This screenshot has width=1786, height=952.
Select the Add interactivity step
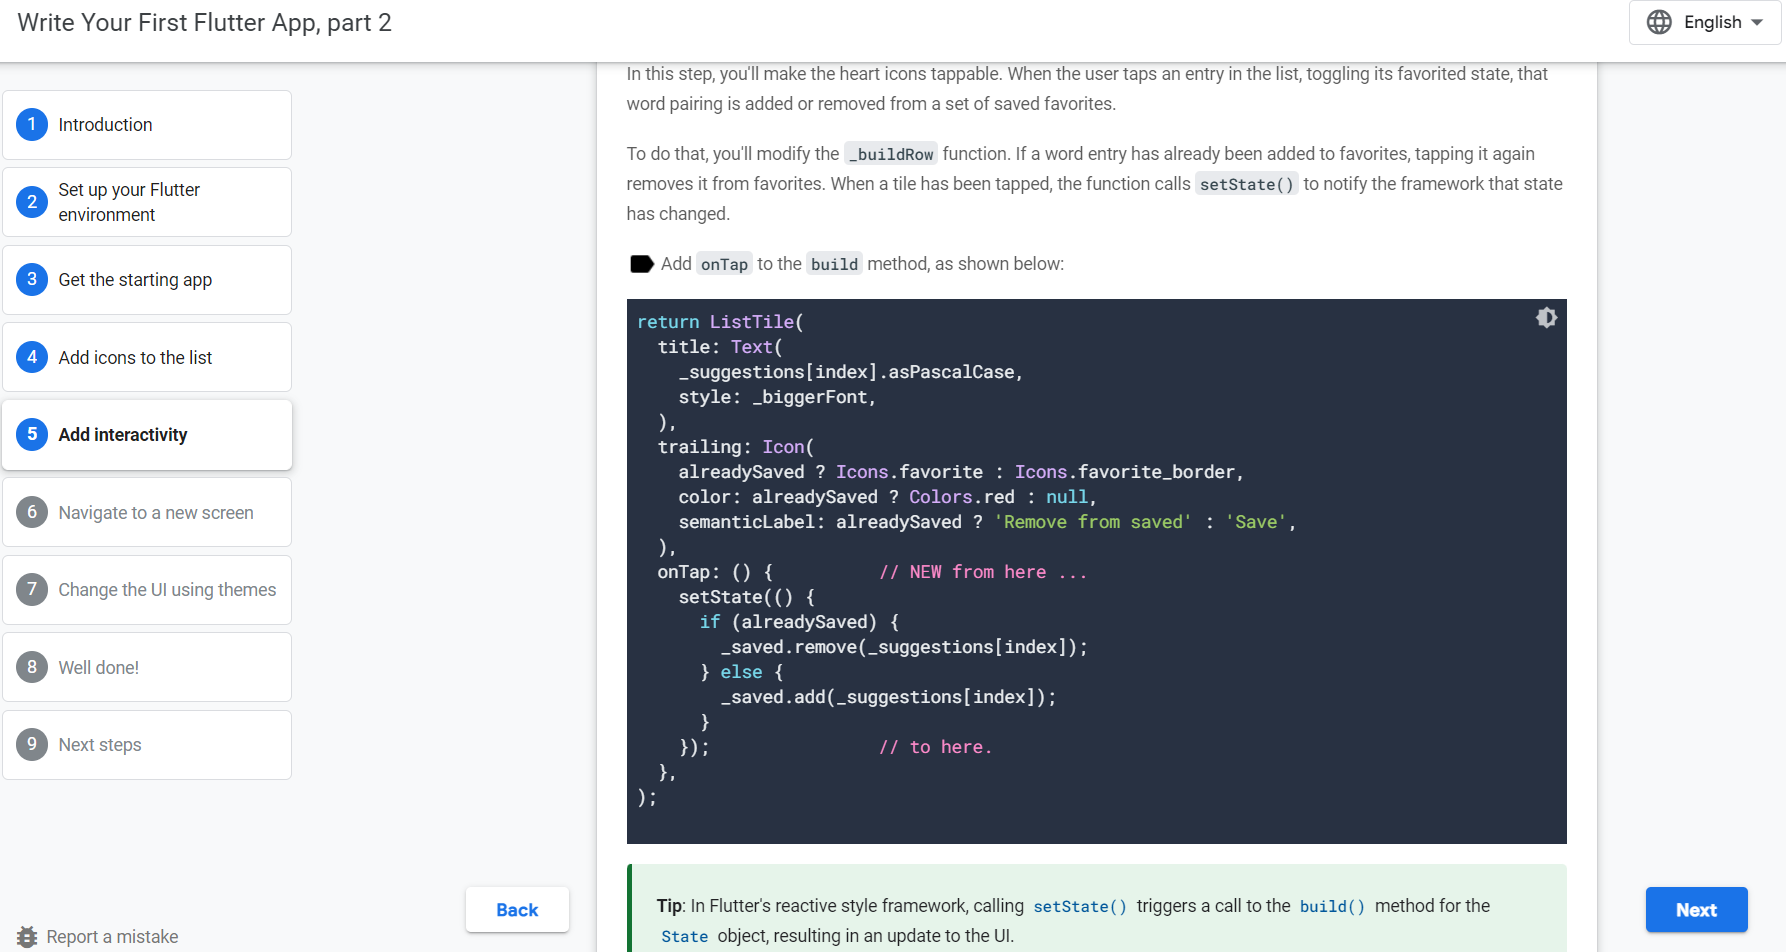(147, 434)
